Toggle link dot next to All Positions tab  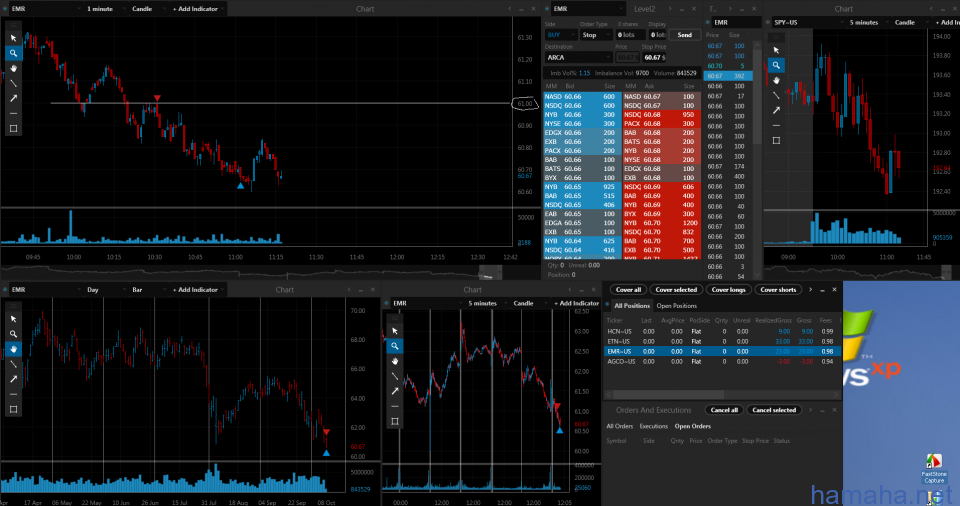[x=609, y=305]
